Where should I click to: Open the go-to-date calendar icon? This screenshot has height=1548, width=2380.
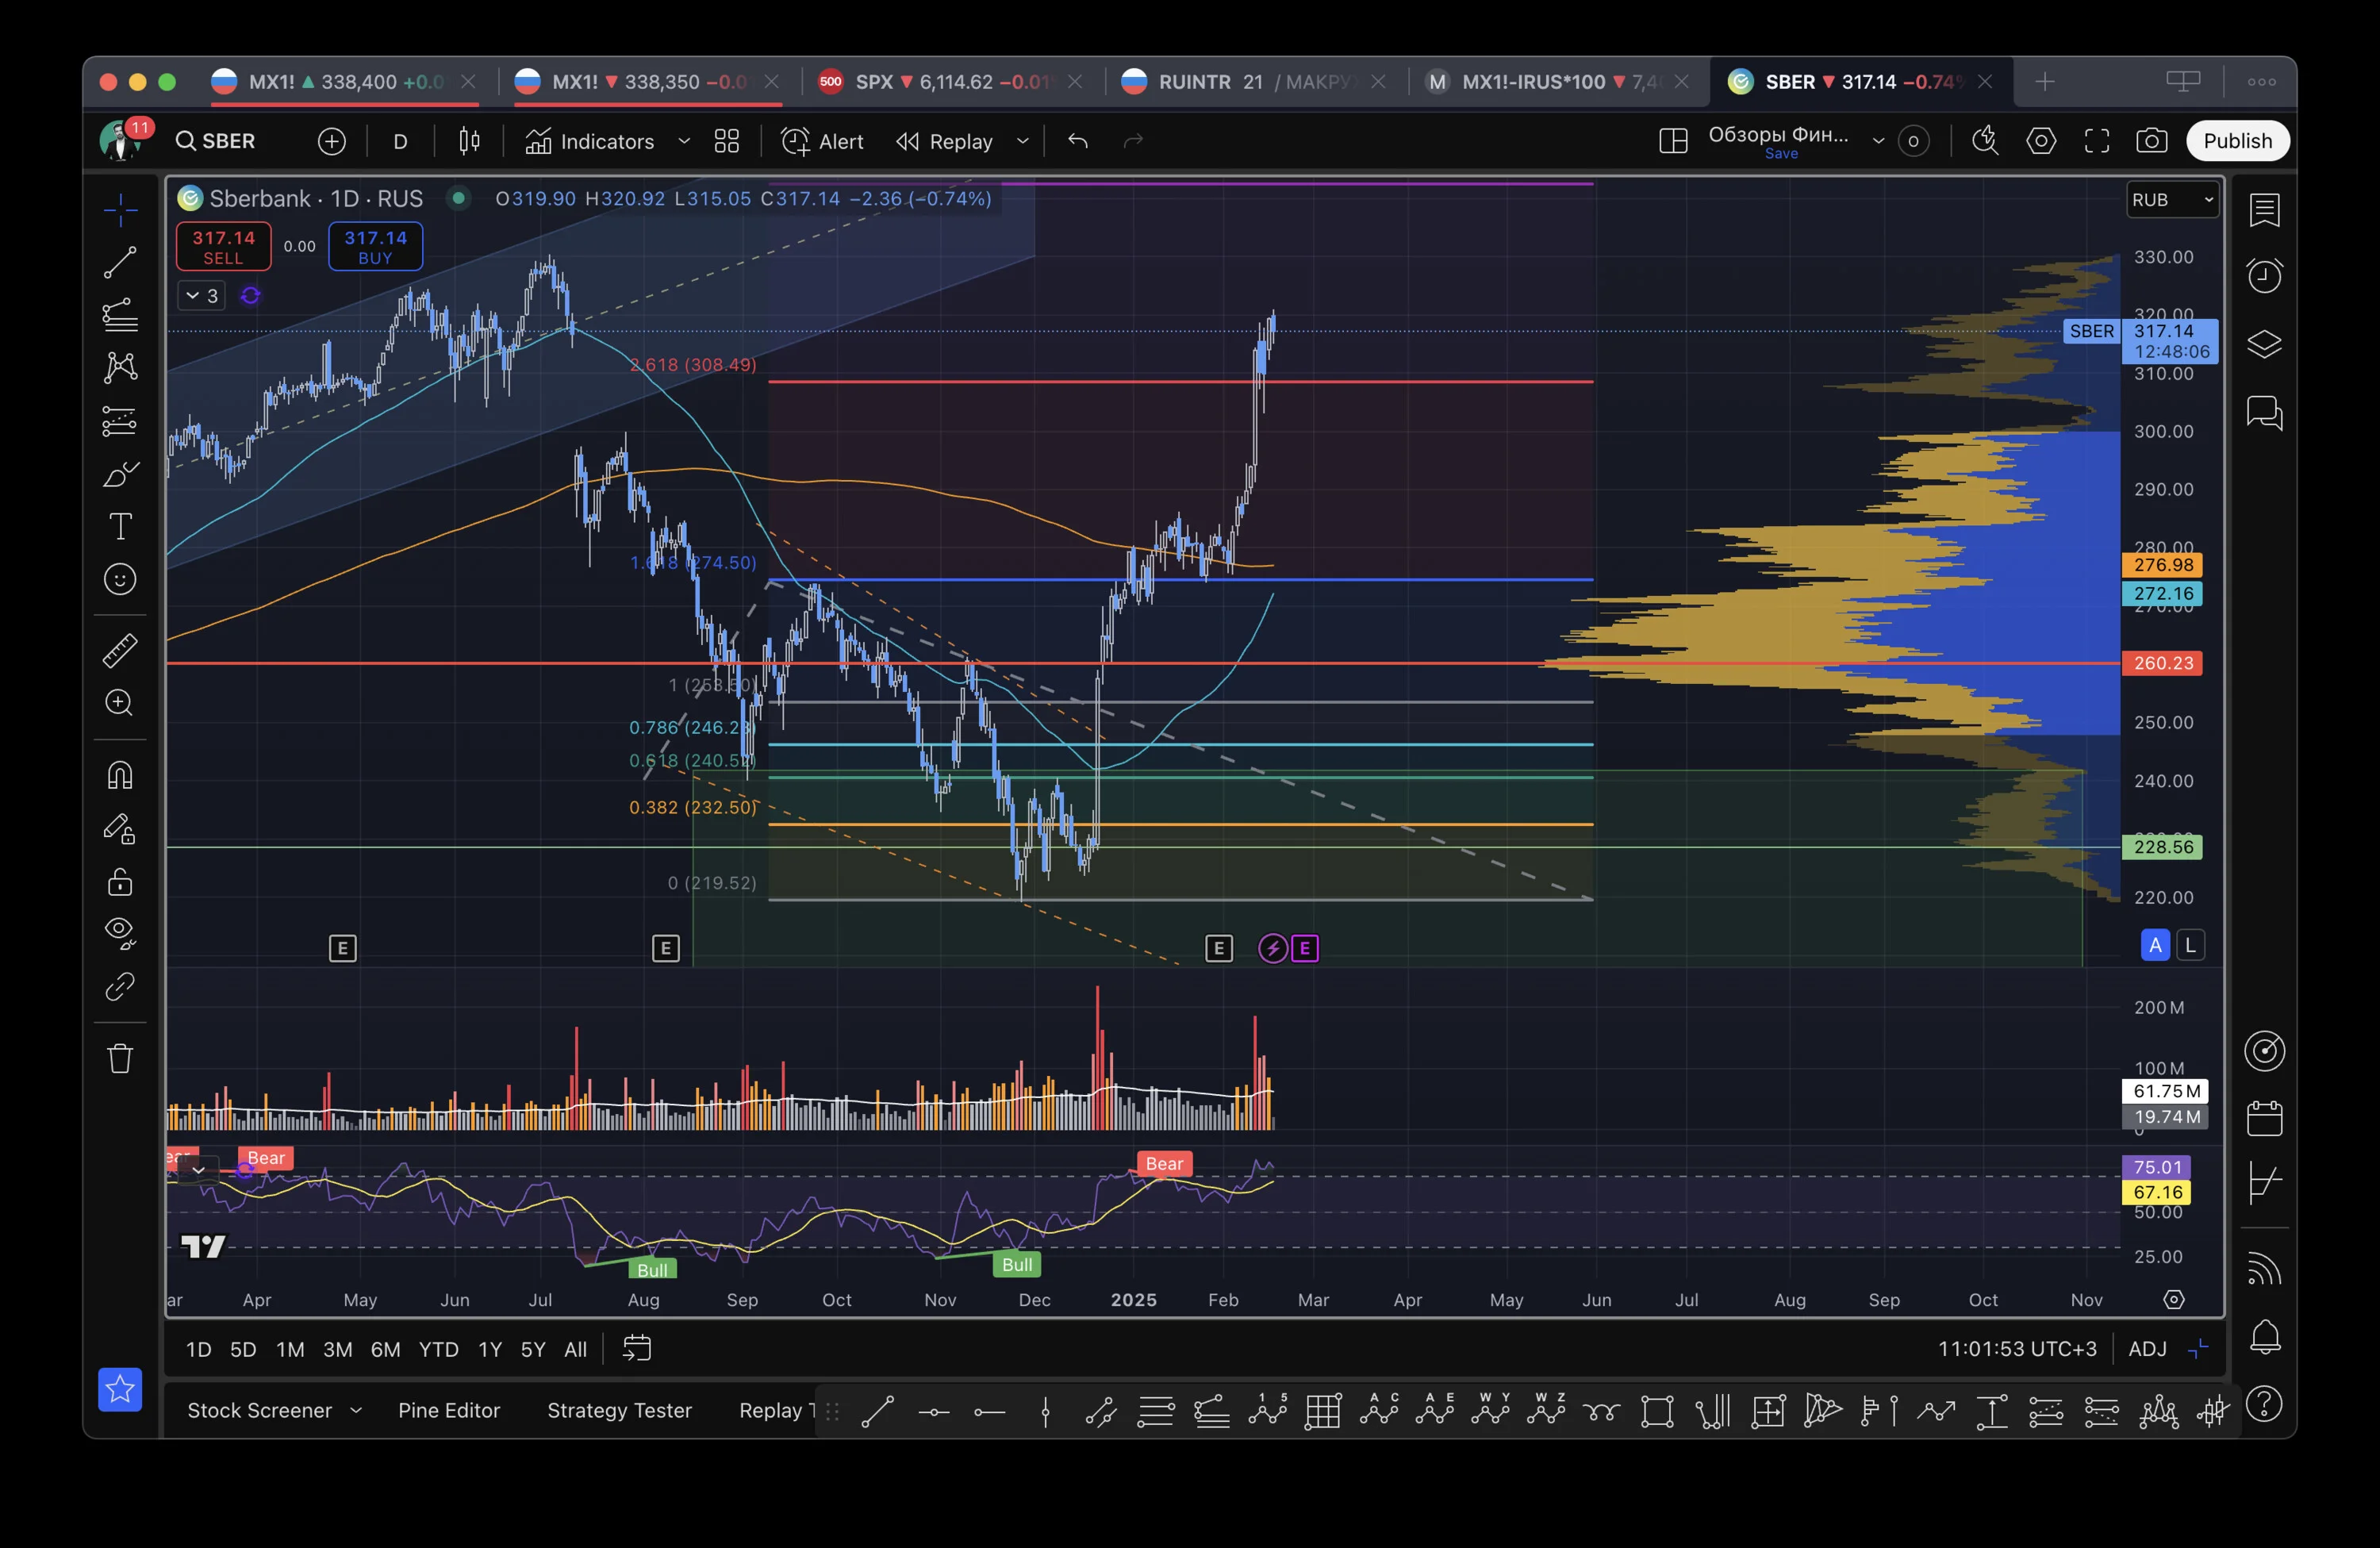tap(637, 1349)
